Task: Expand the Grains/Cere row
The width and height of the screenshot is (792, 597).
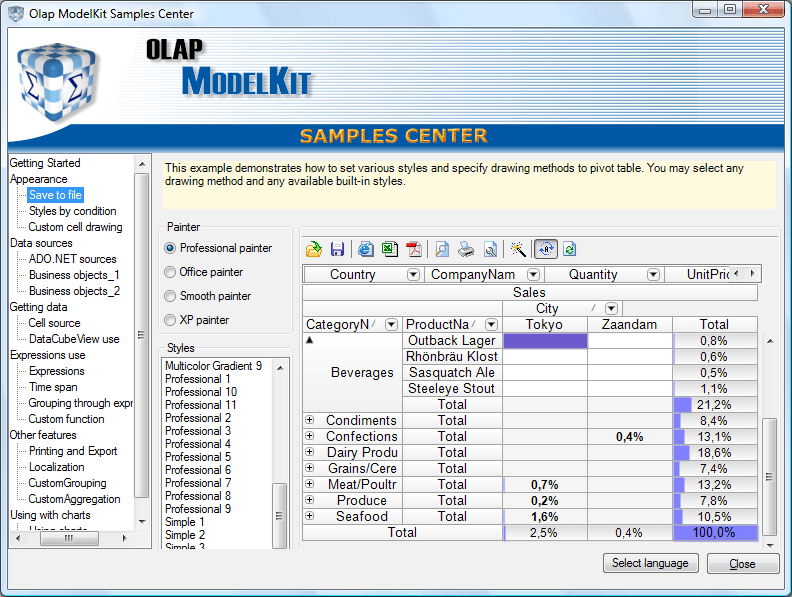Action: point(310,468)
